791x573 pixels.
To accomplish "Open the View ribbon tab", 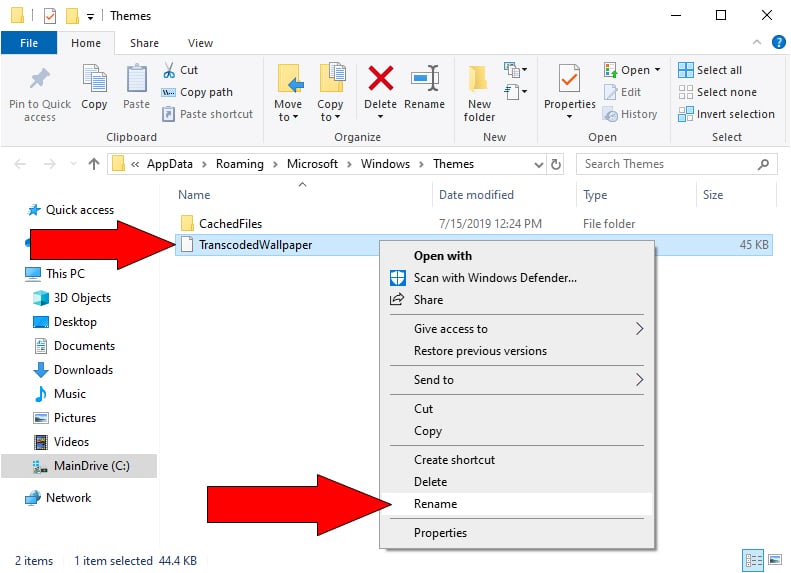I will 200,43.
